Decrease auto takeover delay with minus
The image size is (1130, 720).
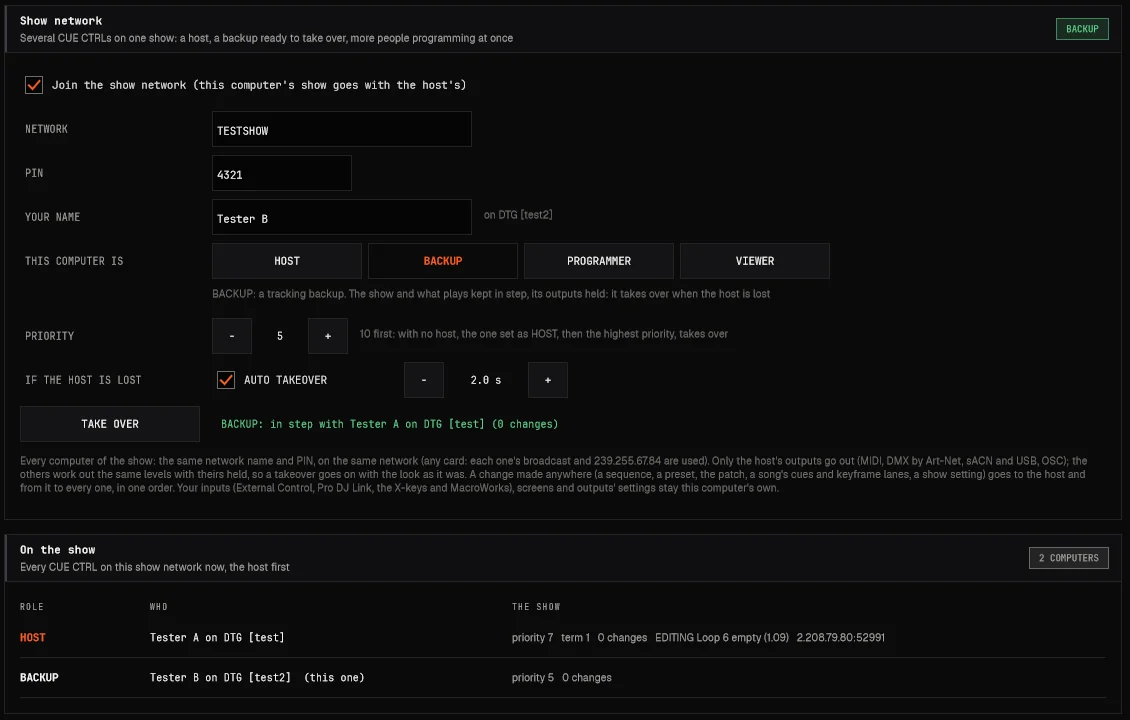[x=424, y=380]
